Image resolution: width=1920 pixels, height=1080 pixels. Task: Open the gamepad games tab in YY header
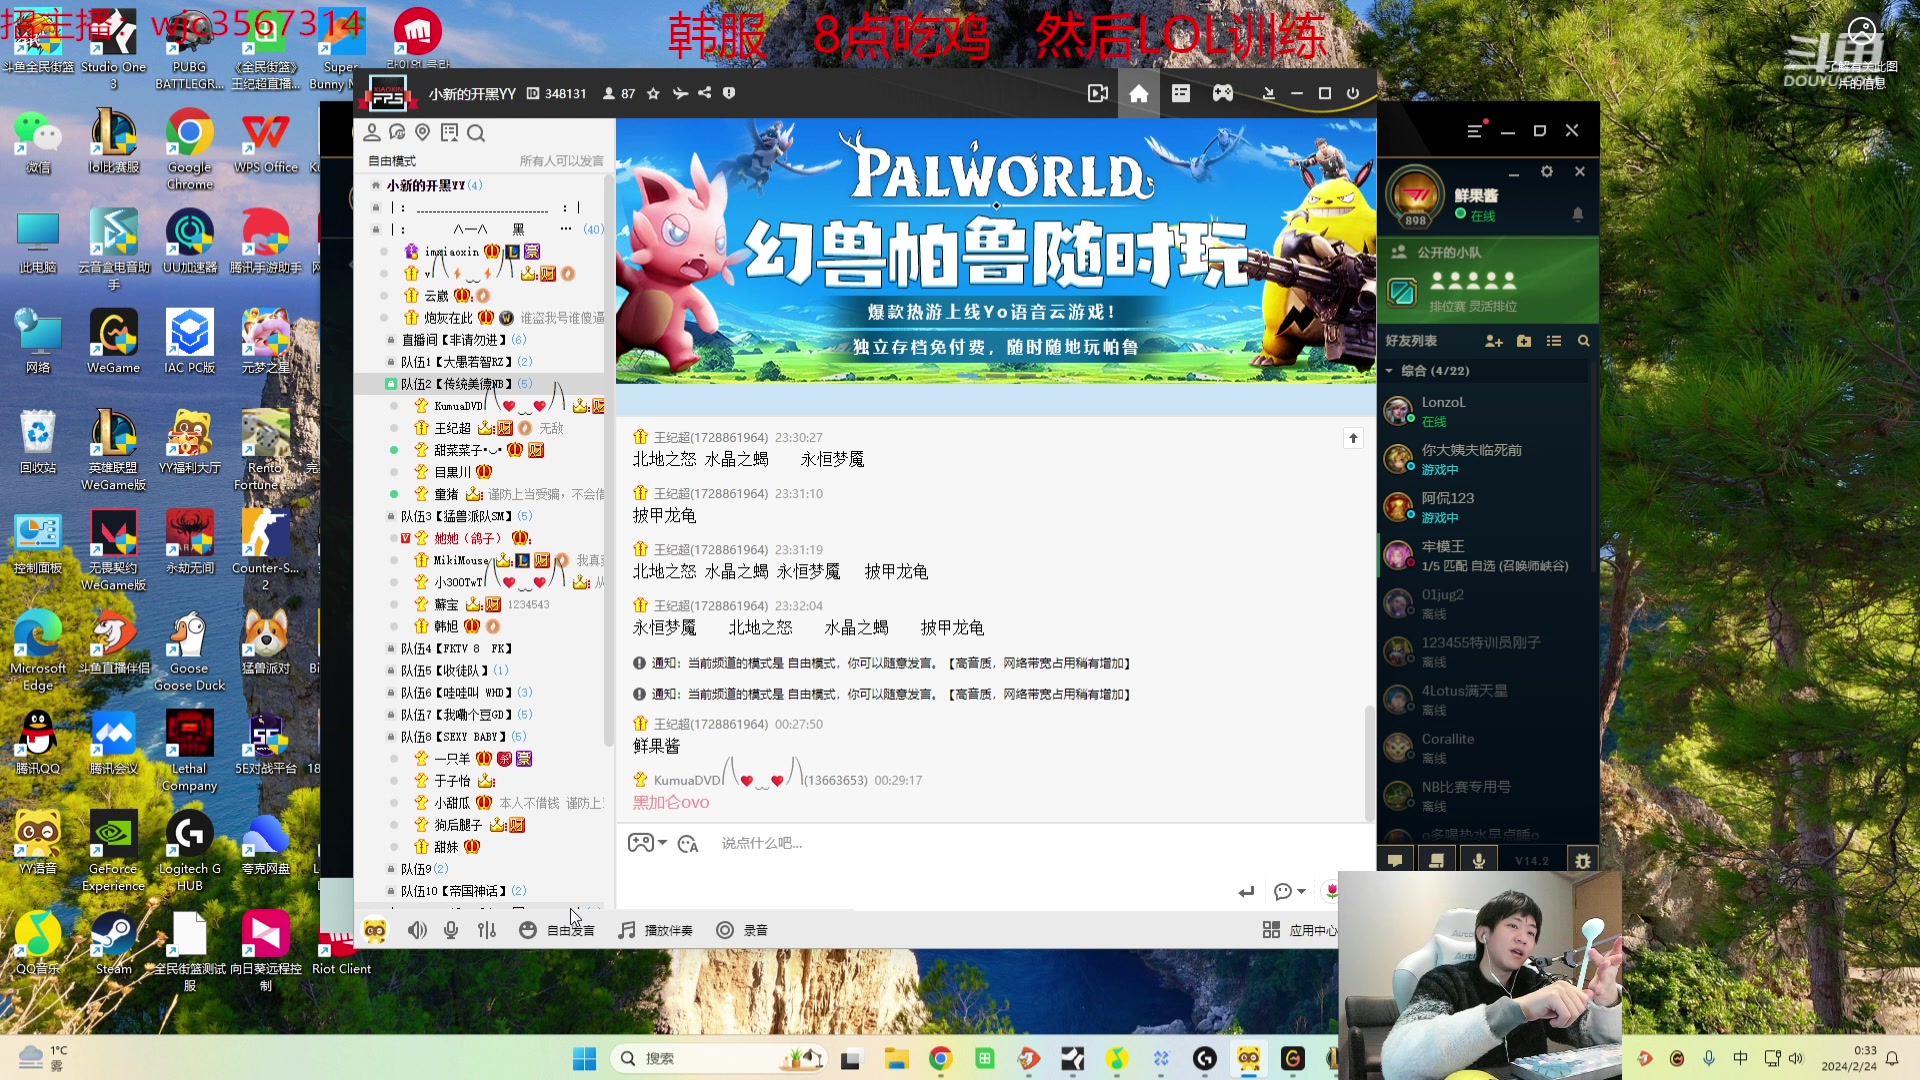pyautogui.click(x=1223, y=93)
